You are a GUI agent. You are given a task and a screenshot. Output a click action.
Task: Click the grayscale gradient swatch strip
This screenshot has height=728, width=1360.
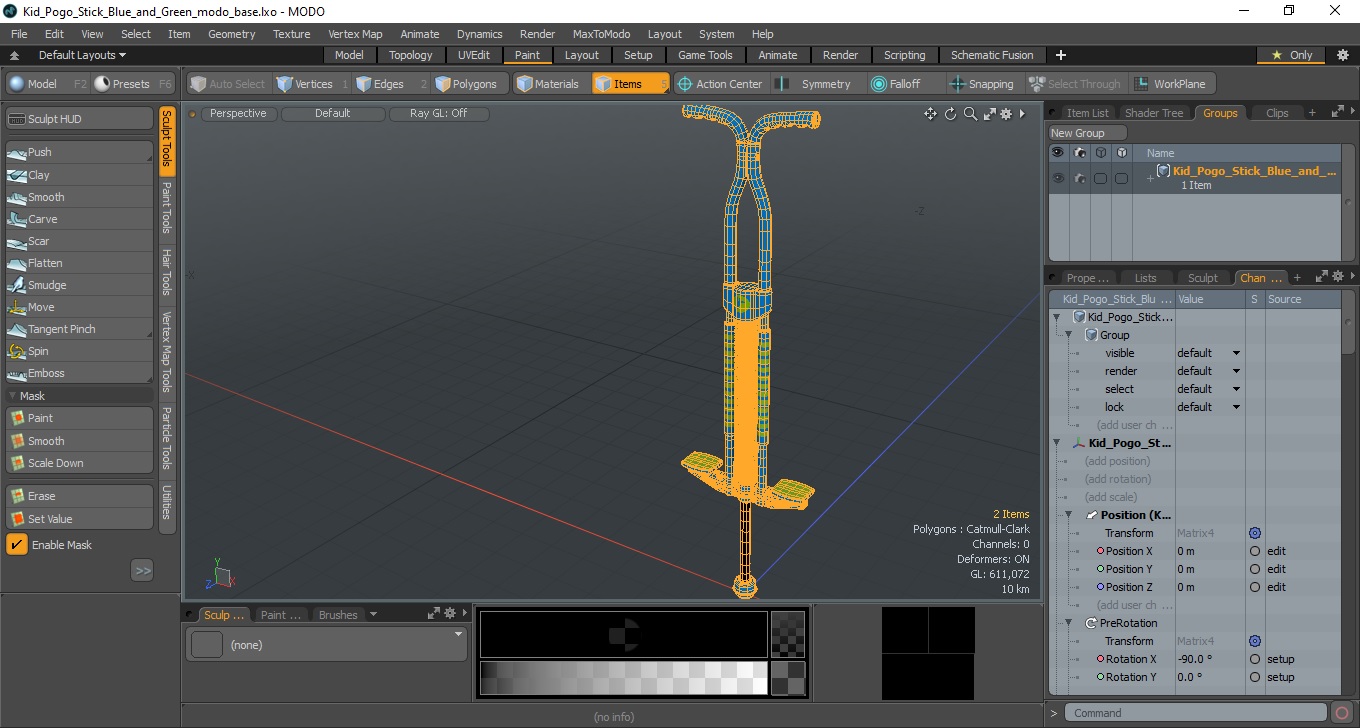click(623, 678)
